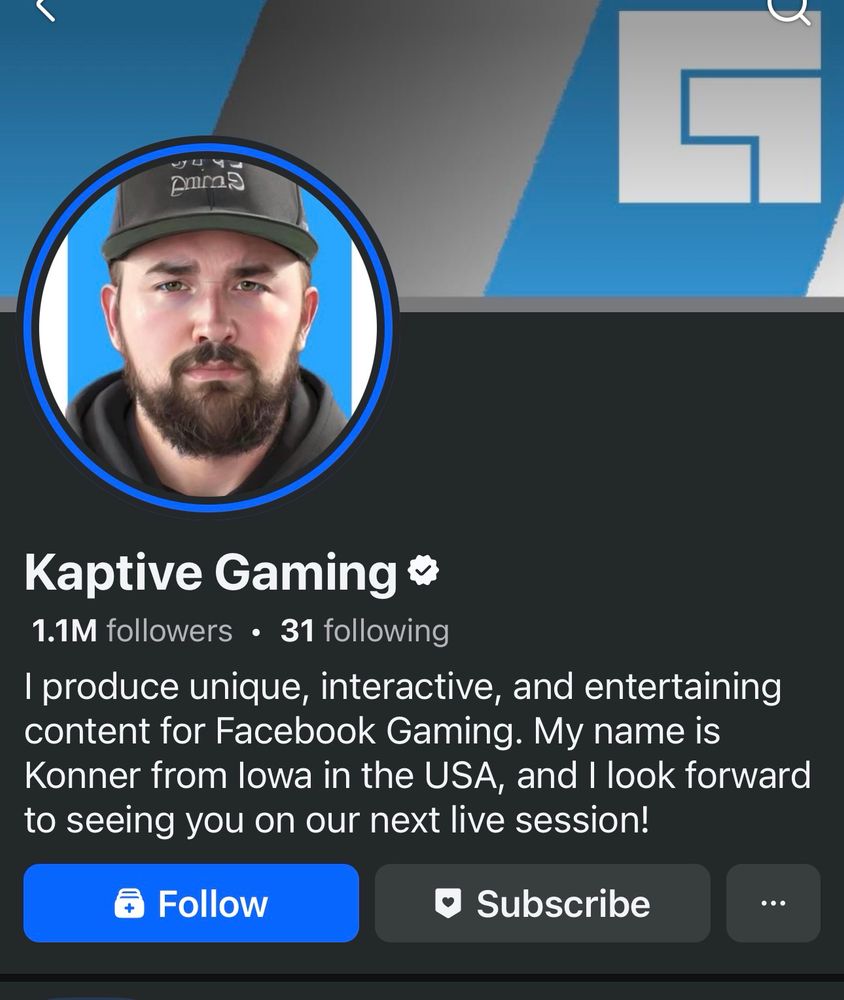844x1000 pixels.
Task: Tap the Kaptive Gaming page name
Action: (211, 572)
